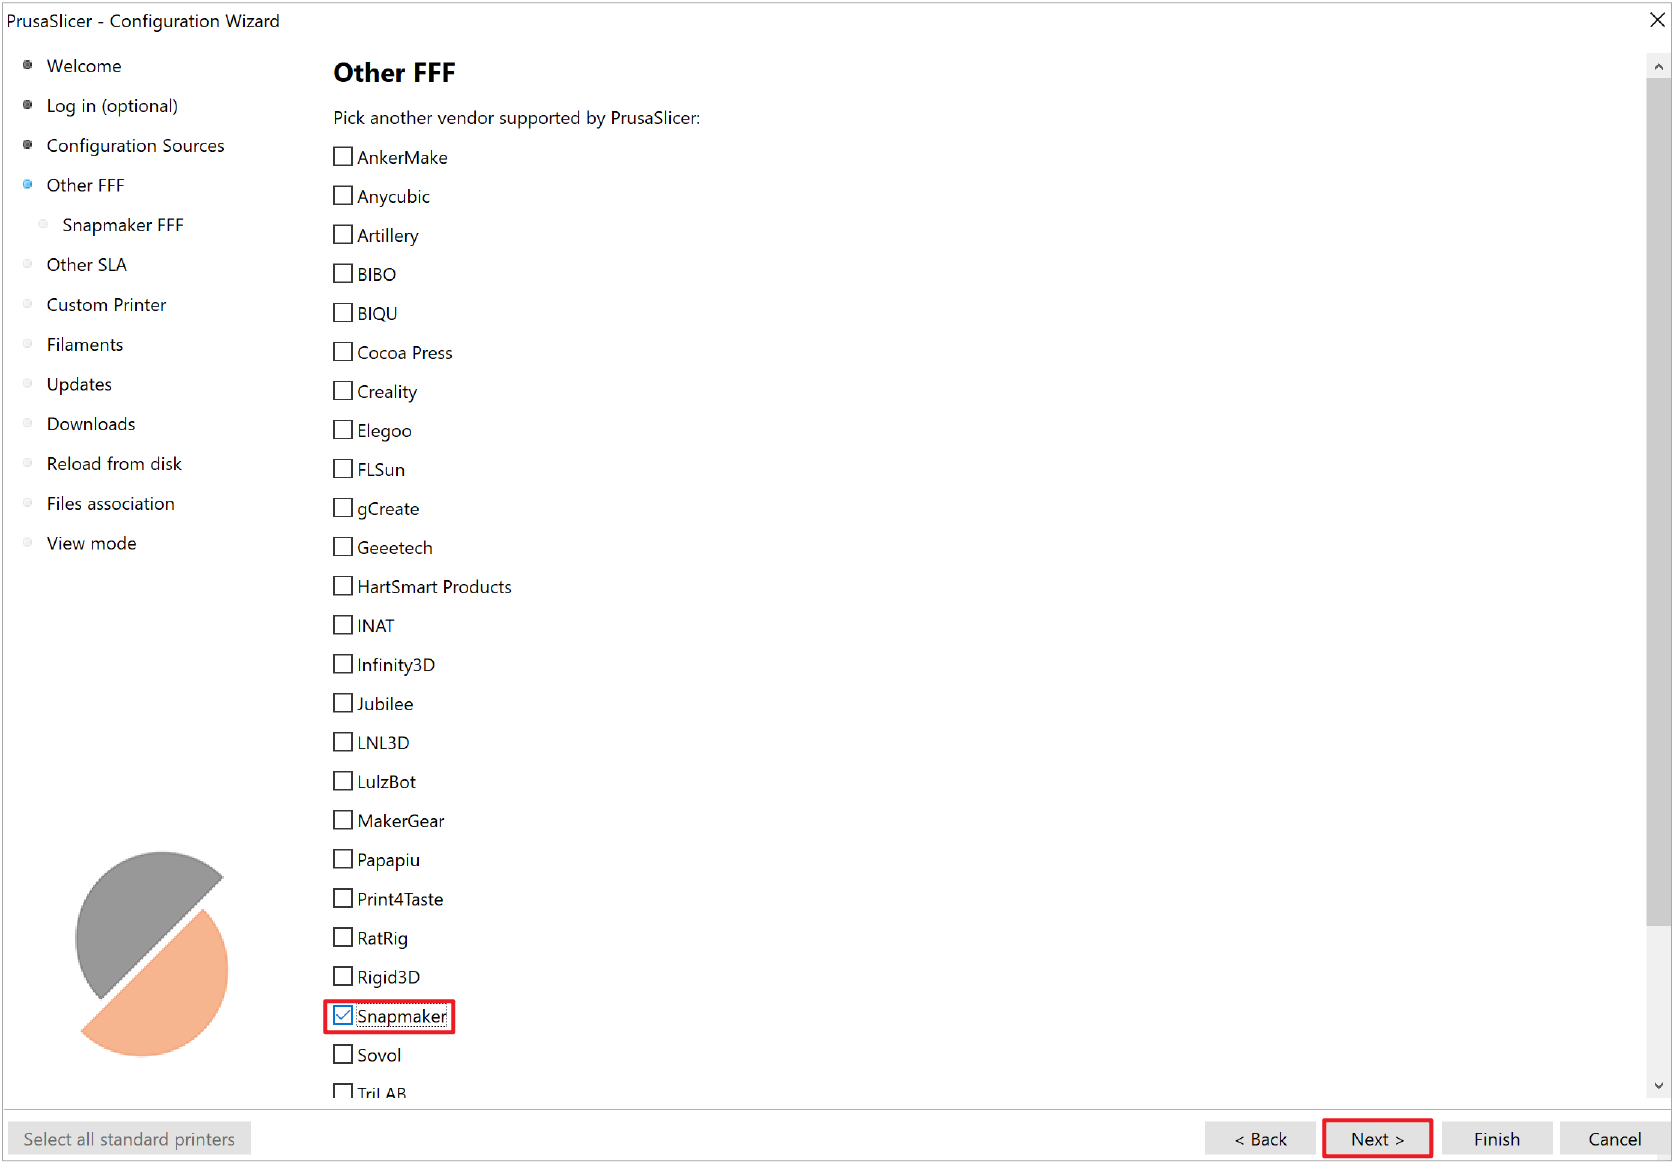Tick the Elegoo checkbox
Image resolution: width=1678 pixels, height=1170 pixels.
click(x=343, y=430)
